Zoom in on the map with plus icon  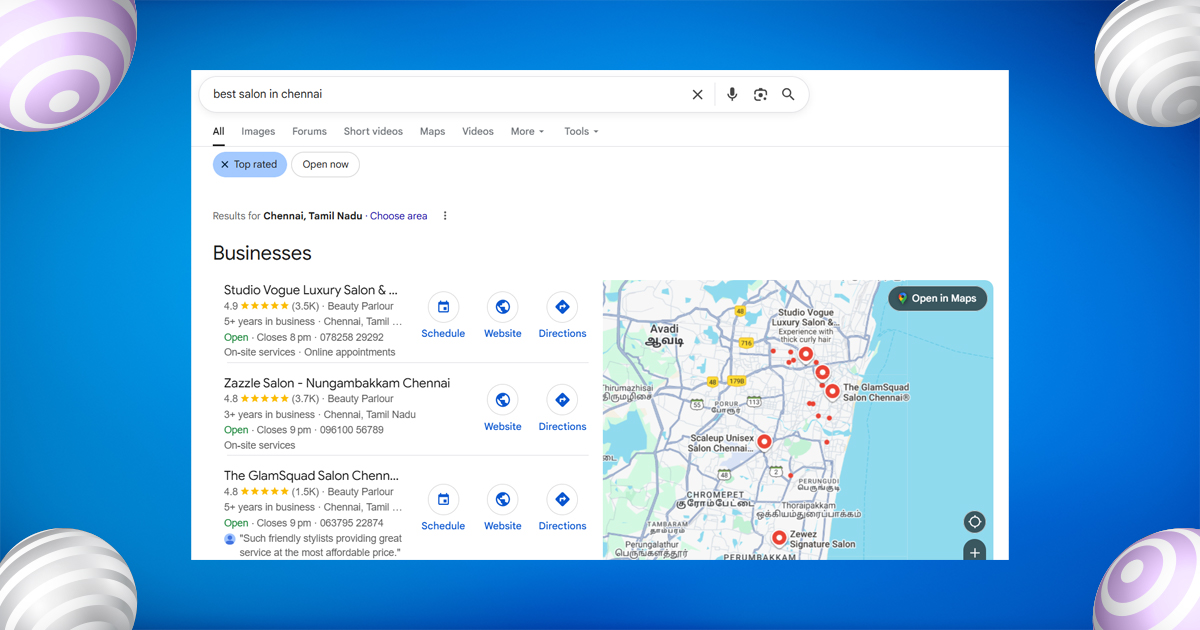coord(974,551)
